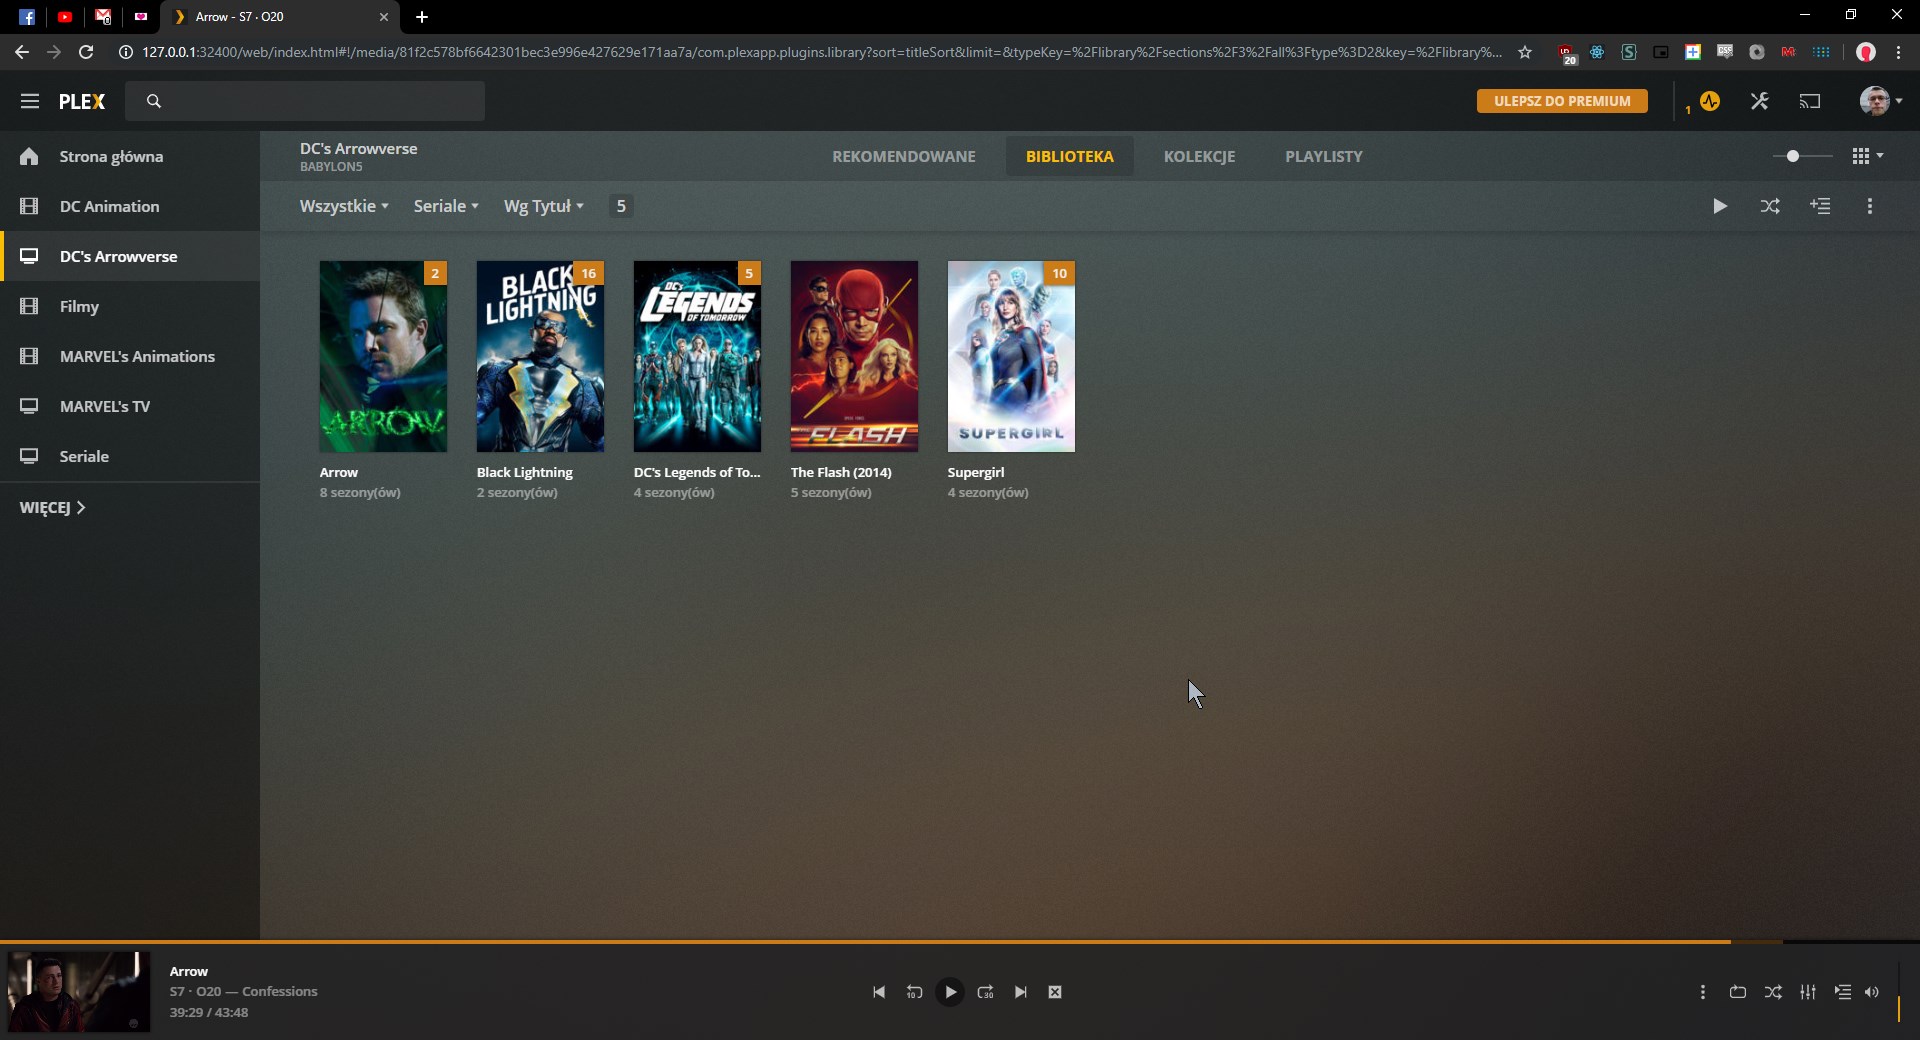Open Plex settings wrench icon

click(x=1760, y=101)
